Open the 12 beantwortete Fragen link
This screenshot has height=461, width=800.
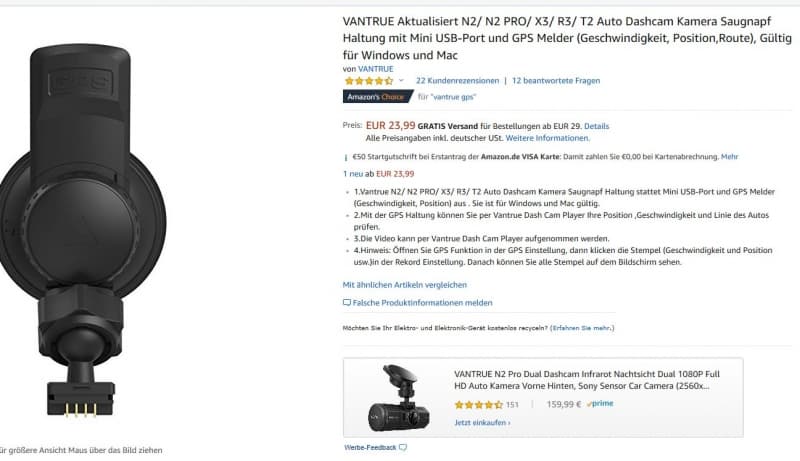point(556,81)
